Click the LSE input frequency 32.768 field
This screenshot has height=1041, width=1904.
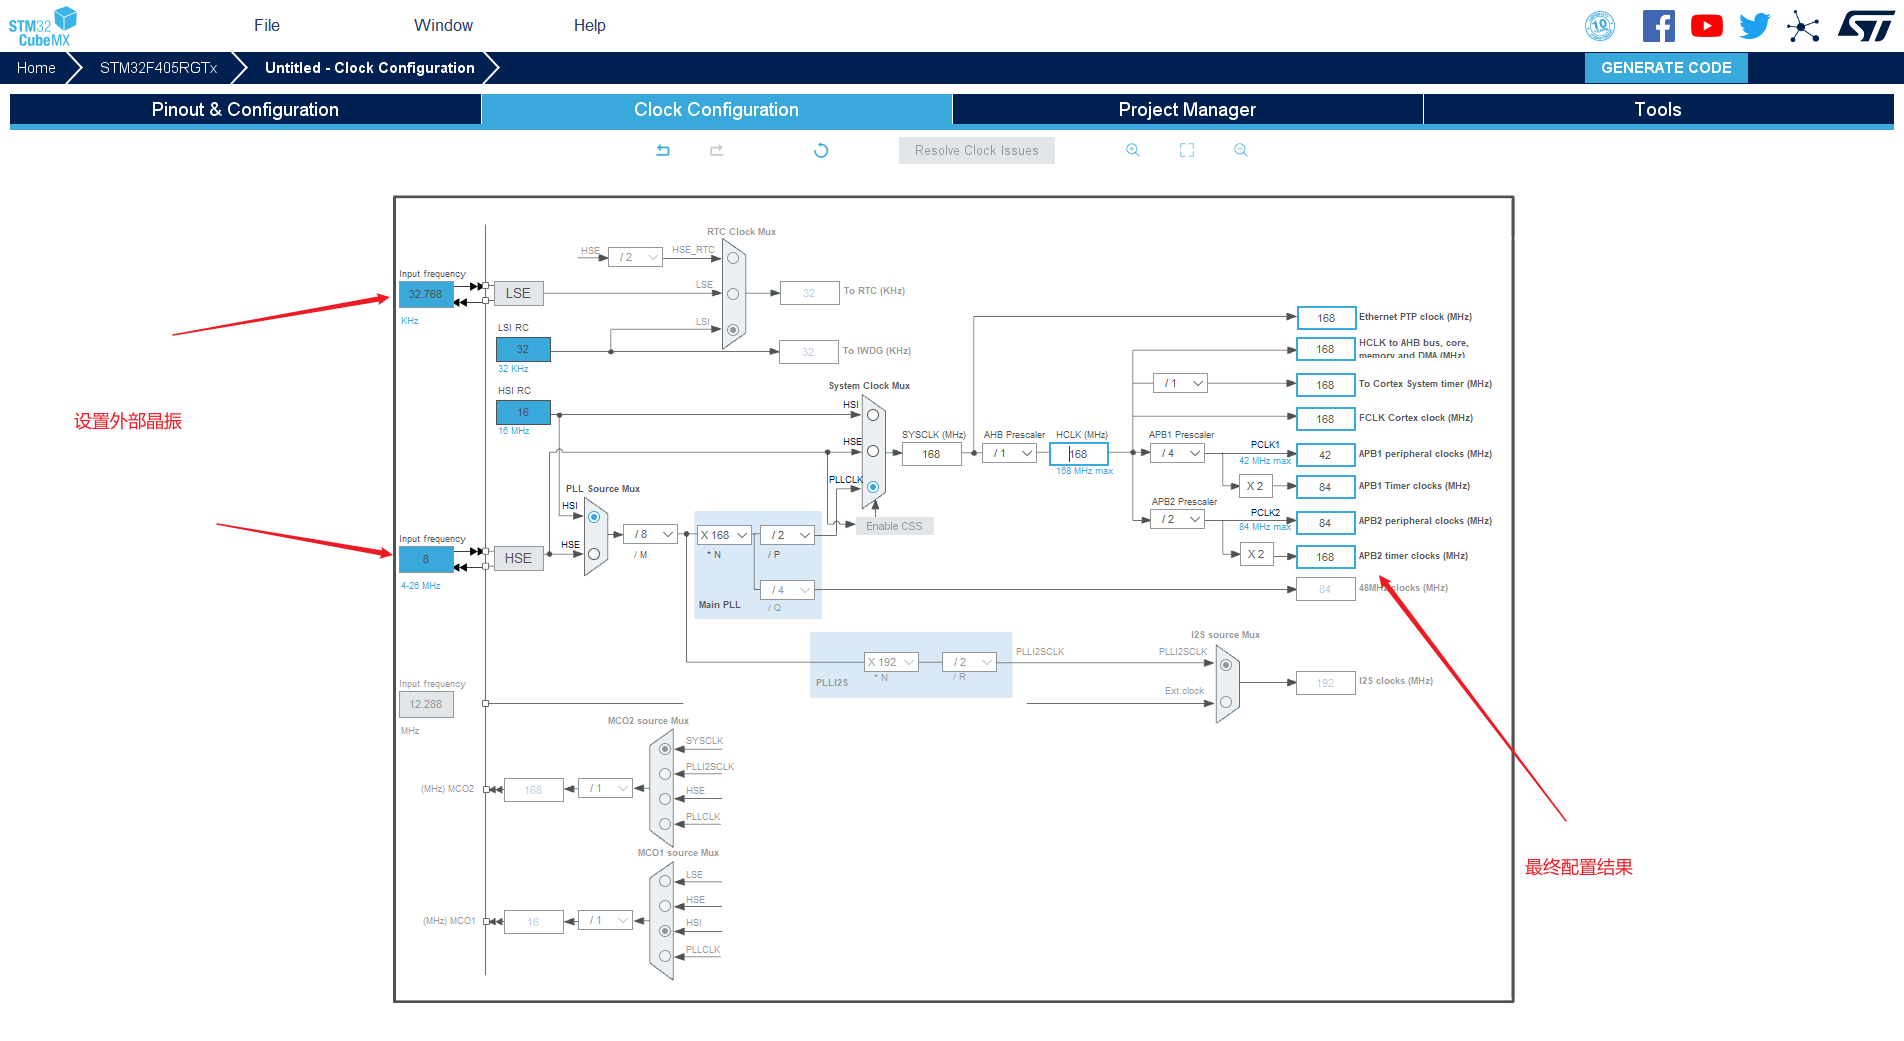pos(426,294)
